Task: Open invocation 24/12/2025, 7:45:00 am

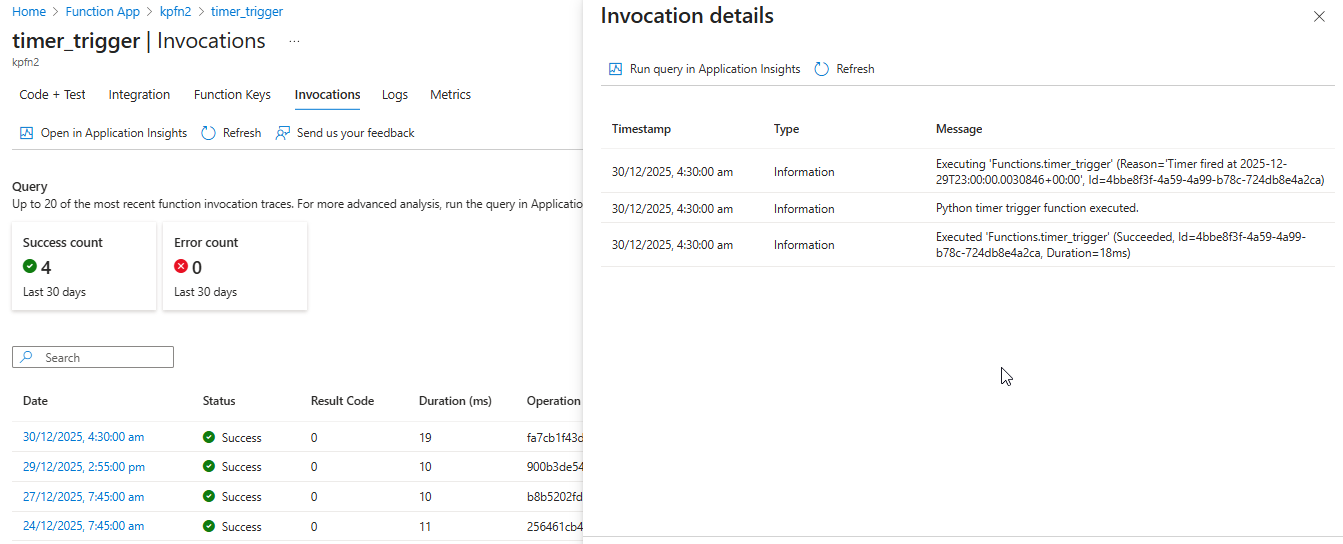Action: 83,527
